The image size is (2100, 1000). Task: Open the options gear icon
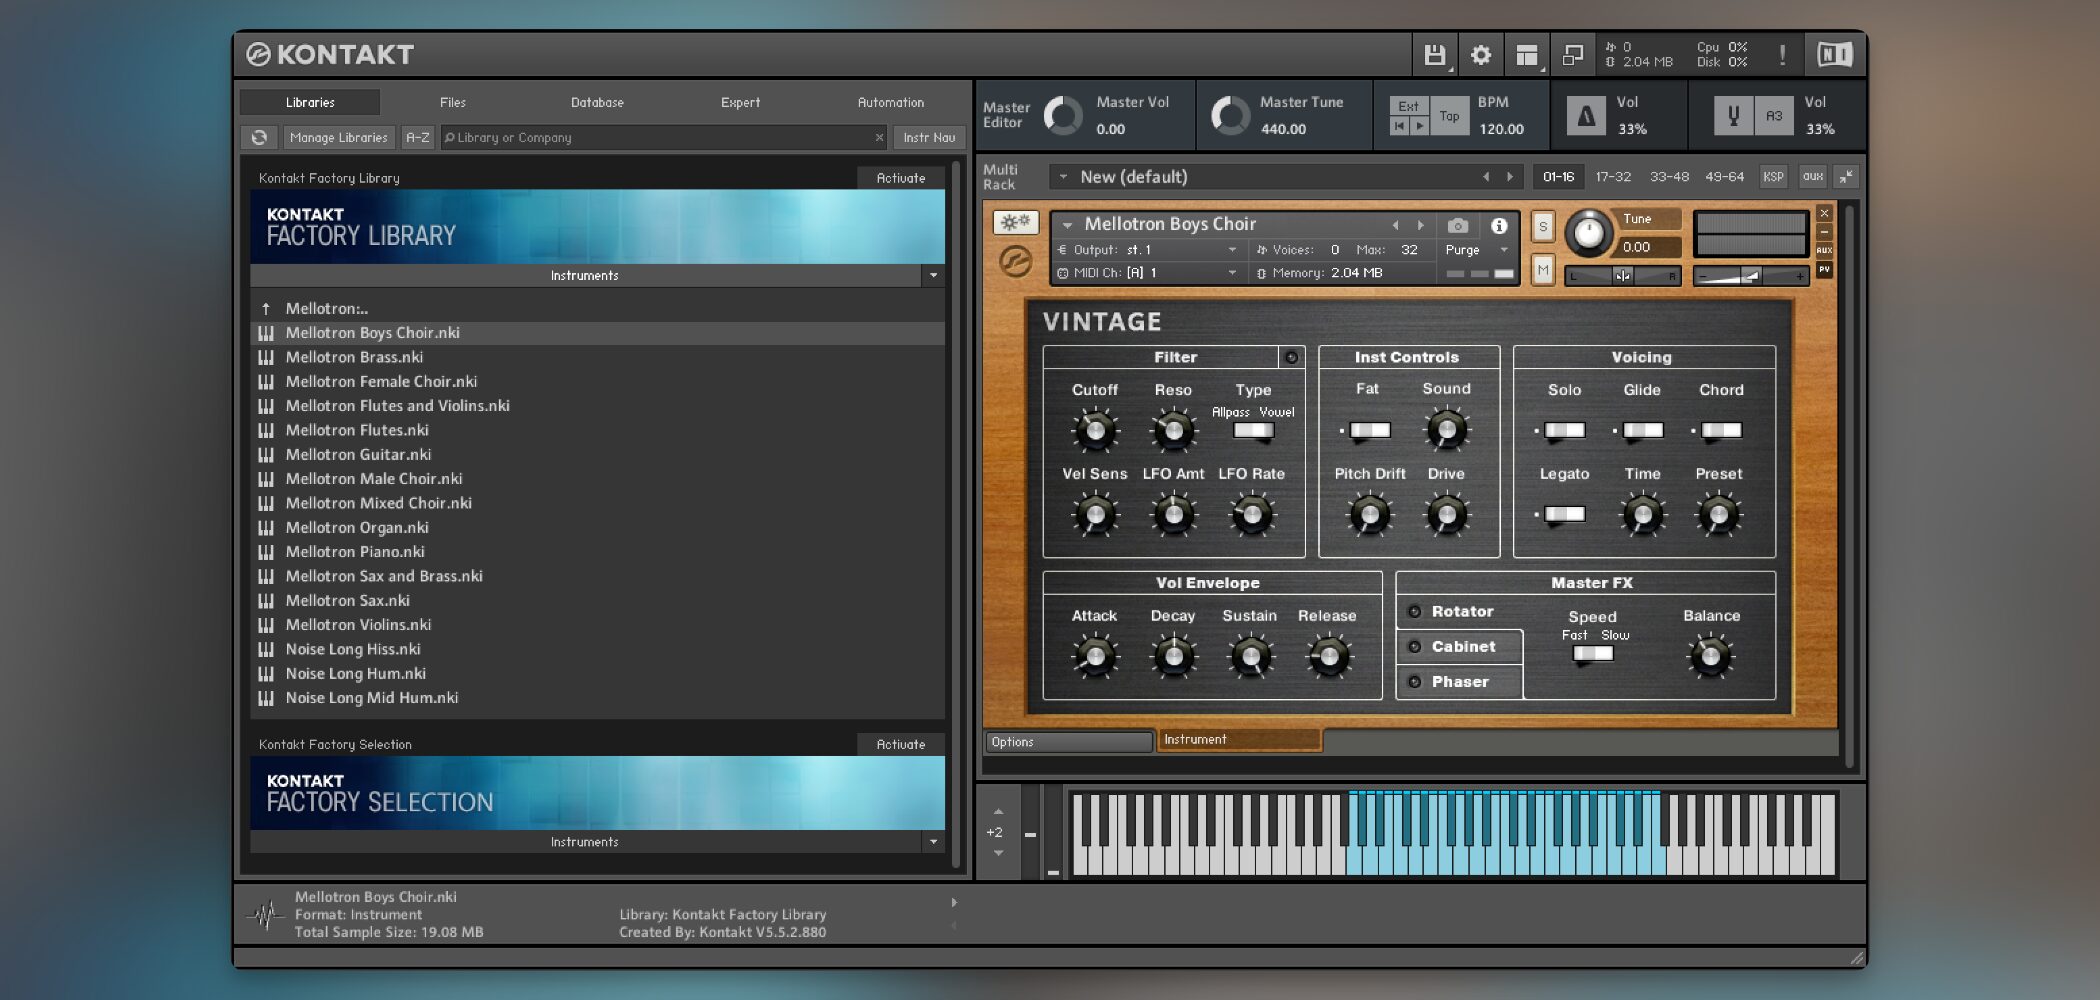pyautogui.click(x=1481, y=55)
